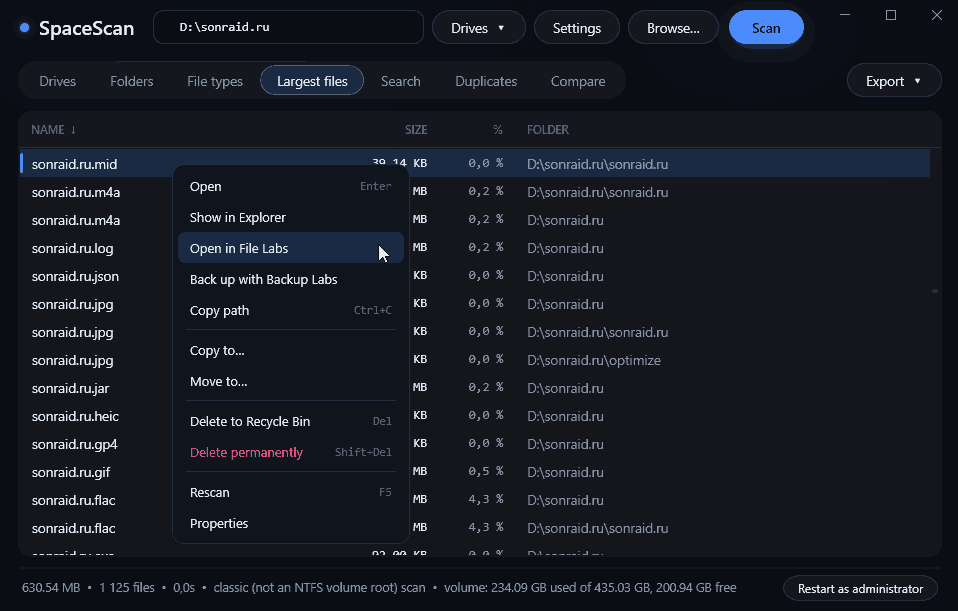
Task: Sort by the SIZE column header
Action: coord(416,130)
